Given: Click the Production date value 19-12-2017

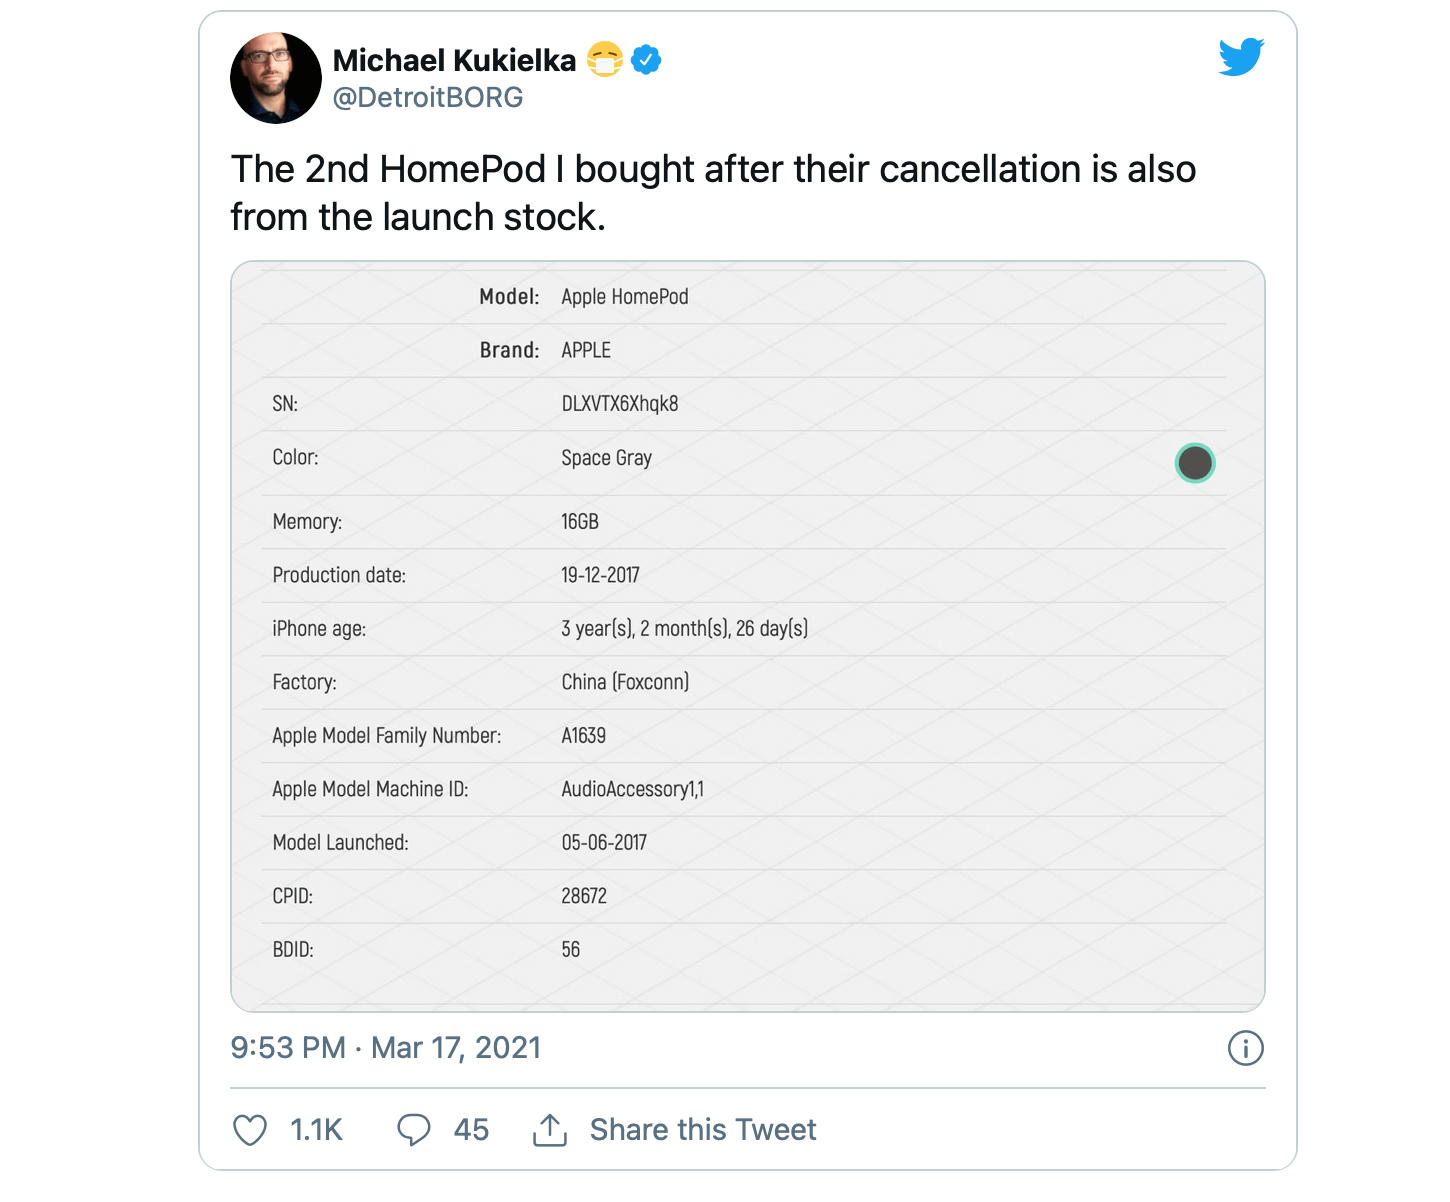Looking at the screenshot, I should pyautogui.click(x=600, y=575).
